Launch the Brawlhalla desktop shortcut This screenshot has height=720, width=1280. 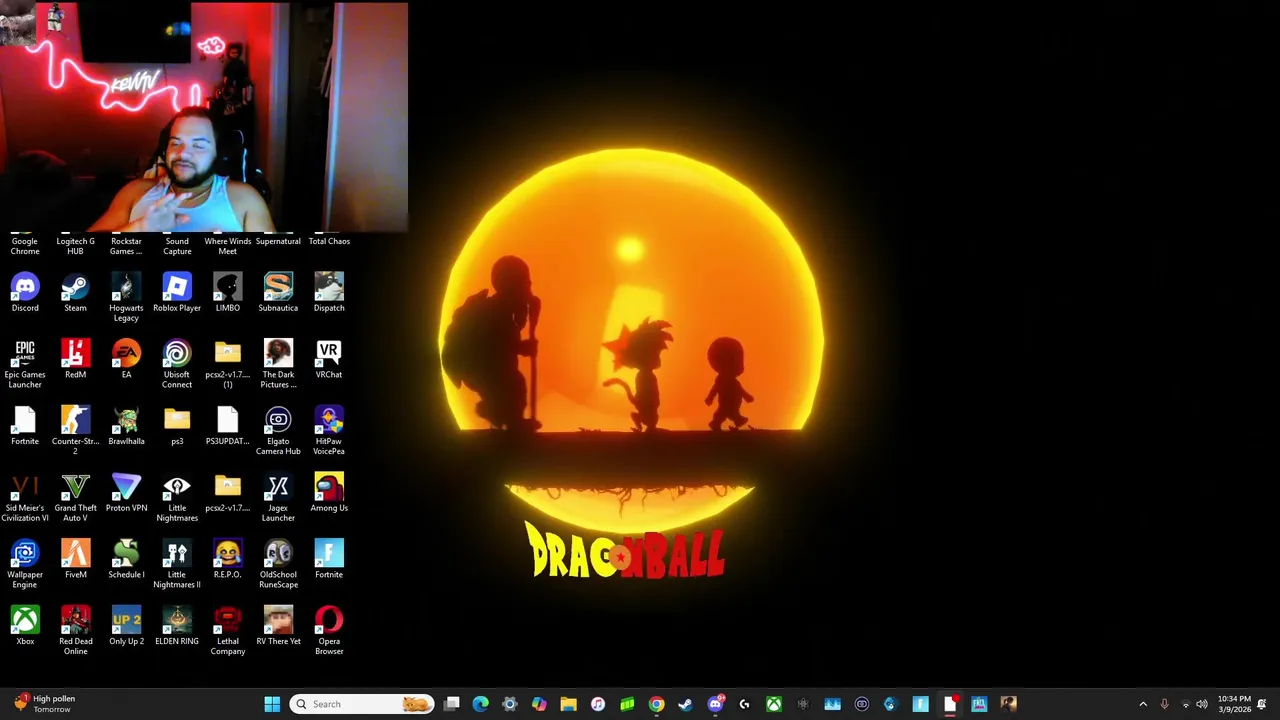pos(126,426)
